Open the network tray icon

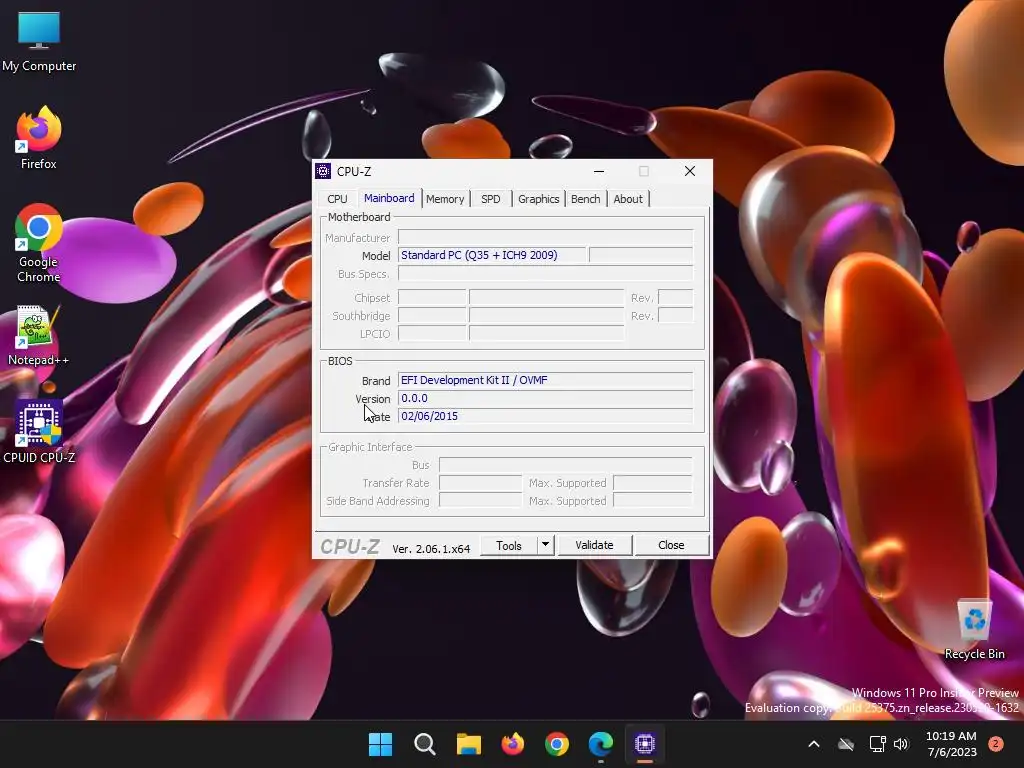click(877, 744)
